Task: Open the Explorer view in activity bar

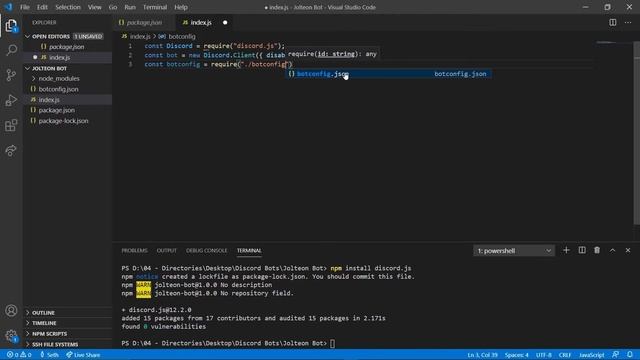Action: (x=11, y=26)
